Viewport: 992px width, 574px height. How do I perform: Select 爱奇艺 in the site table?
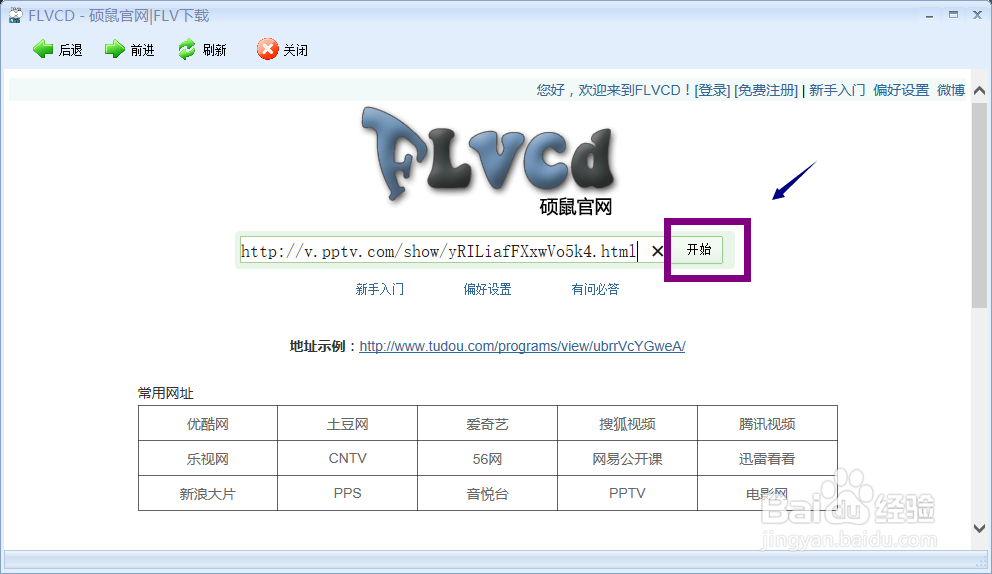[x=487, y=423]
